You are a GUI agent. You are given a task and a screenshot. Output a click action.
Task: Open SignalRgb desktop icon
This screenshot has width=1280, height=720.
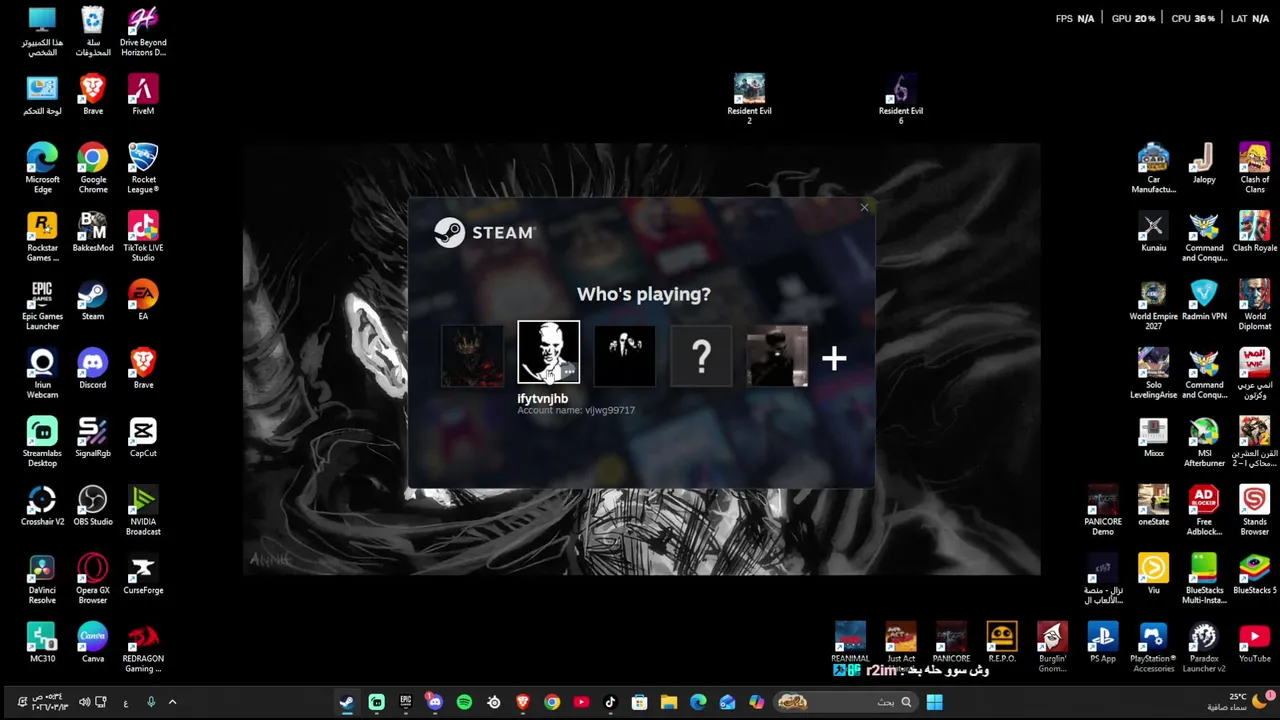point(93,437)
